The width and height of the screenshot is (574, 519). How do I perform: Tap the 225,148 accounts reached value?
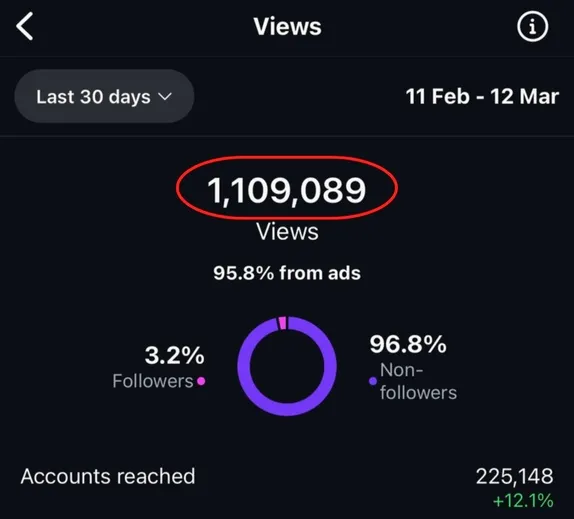(514, 476)
